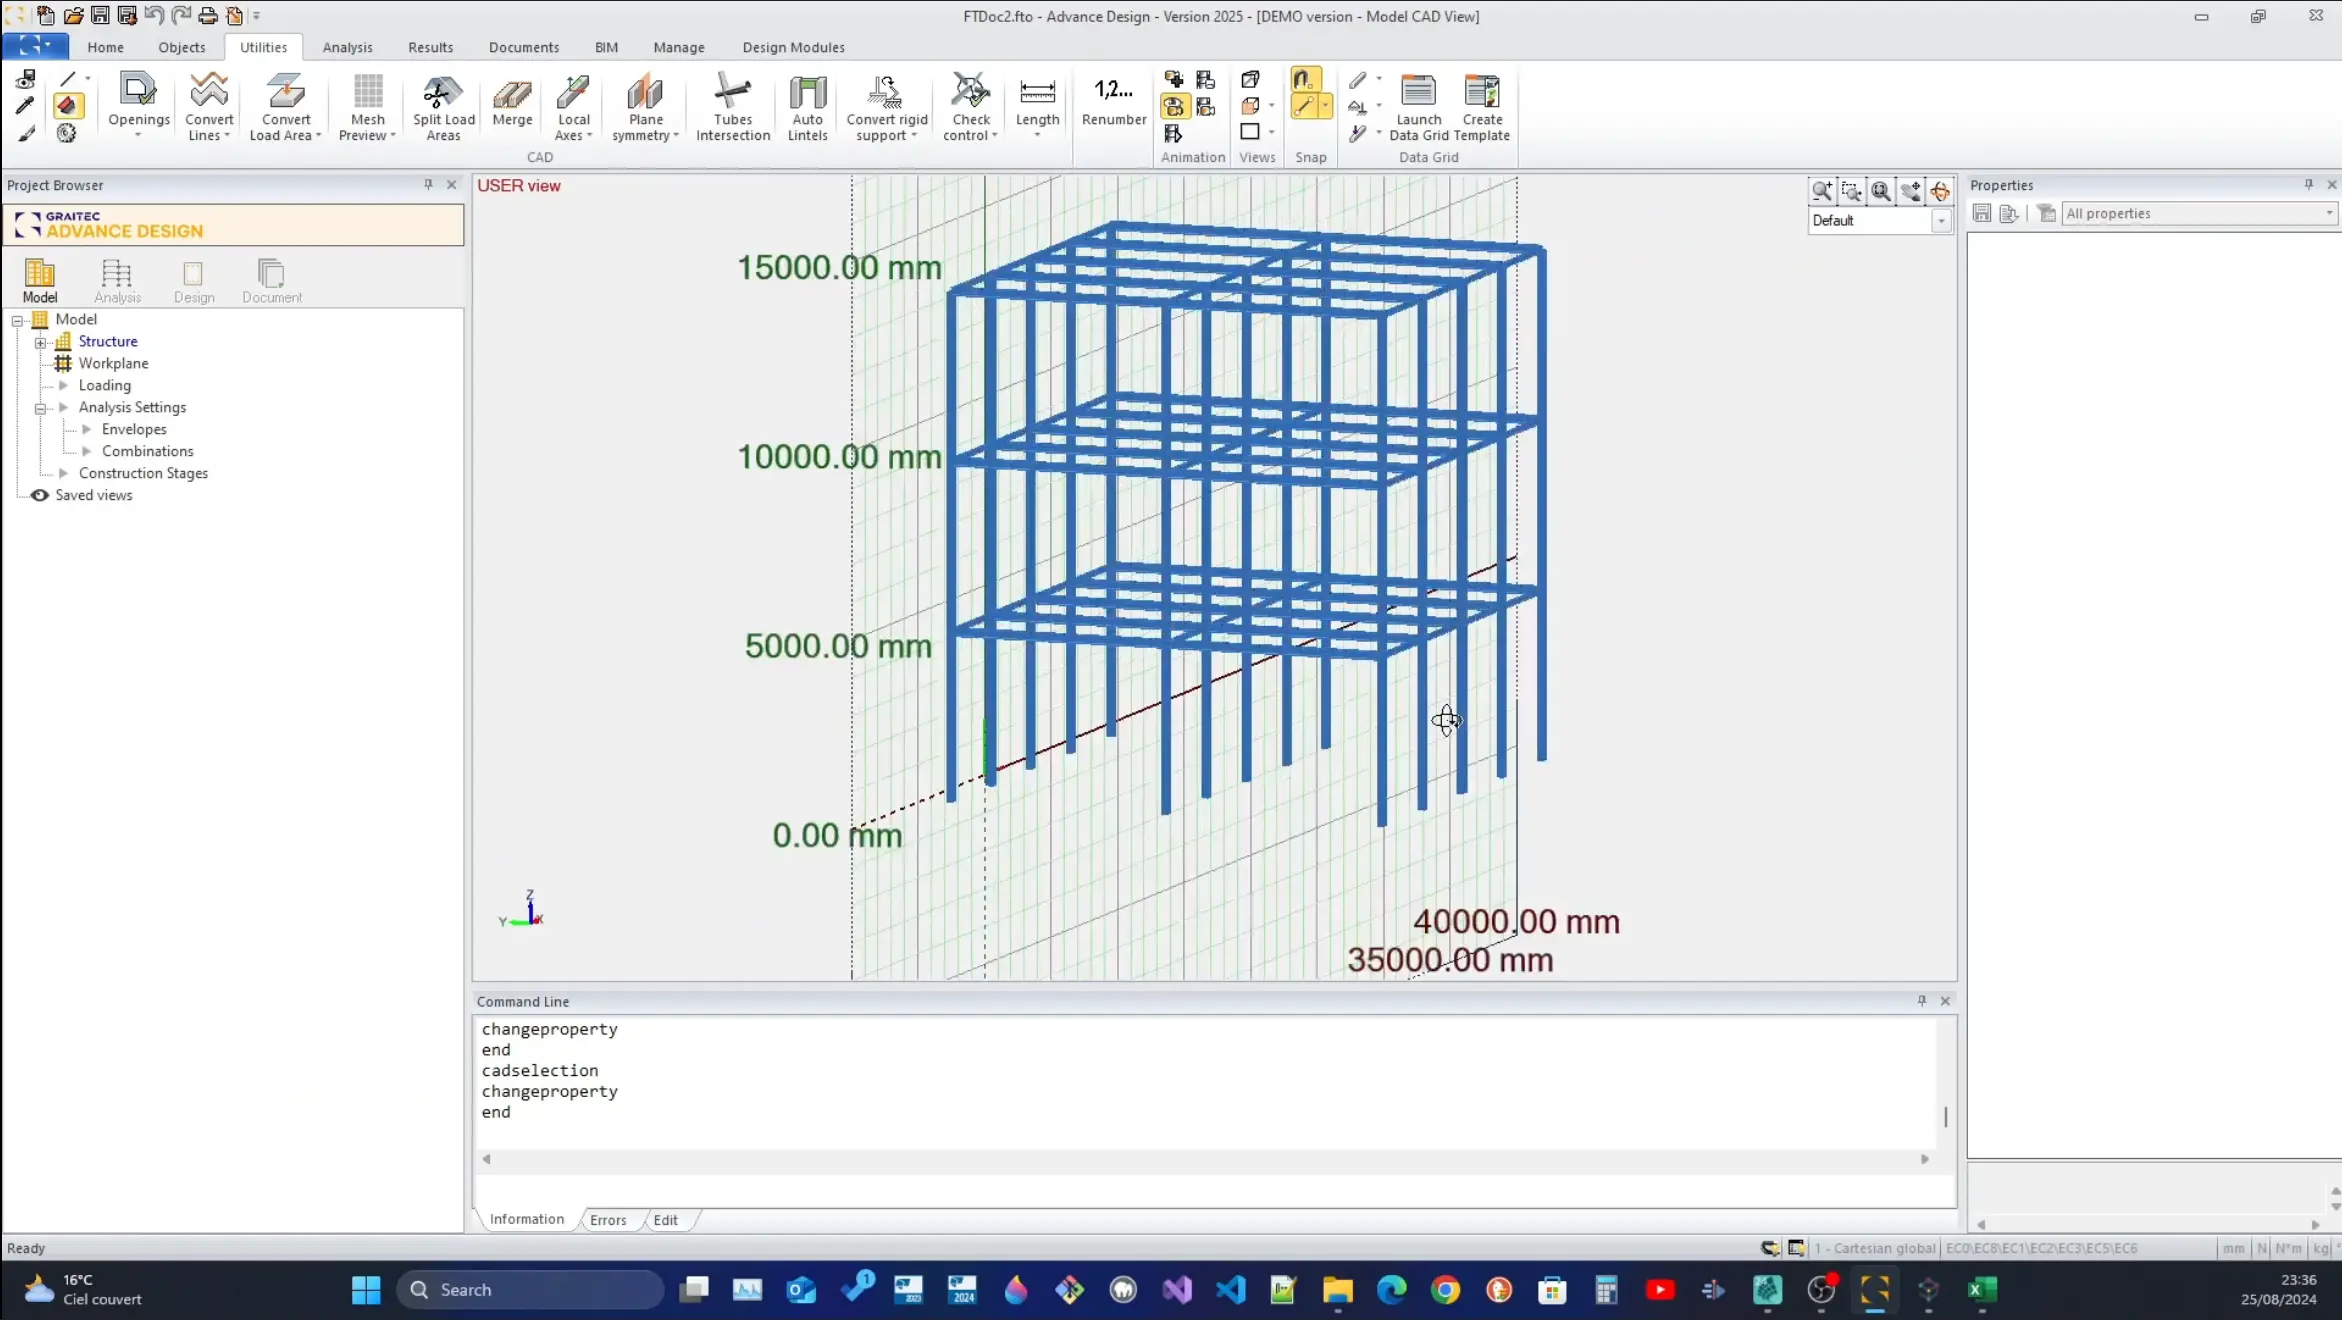Switch to the Results ribbon tab

(x=430, y=47)
